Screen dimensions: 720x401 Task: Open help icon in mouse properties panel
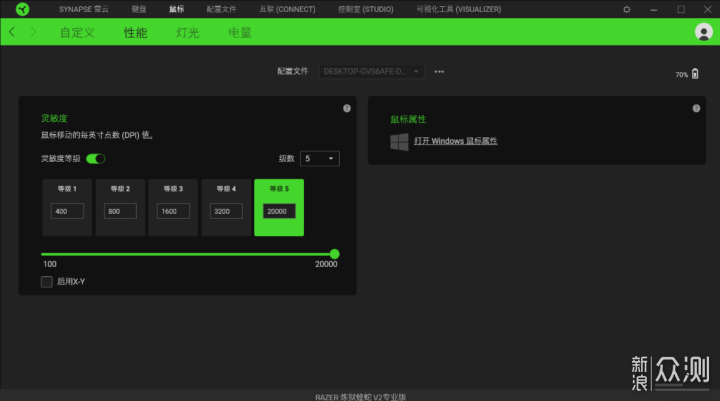click(696, 108)
